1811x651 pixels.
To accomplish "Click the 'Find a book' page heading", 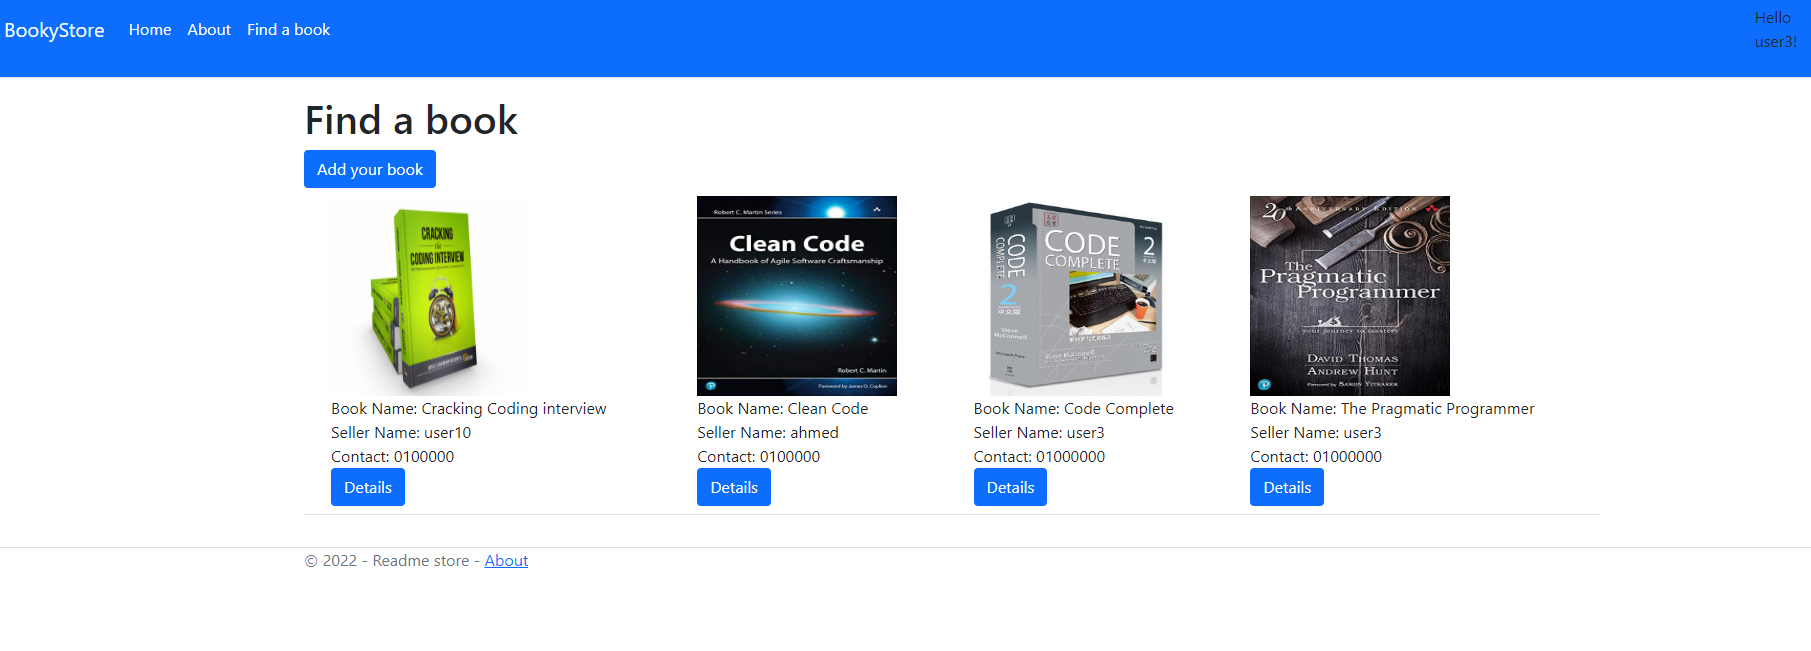I will [x=411, y=121].
